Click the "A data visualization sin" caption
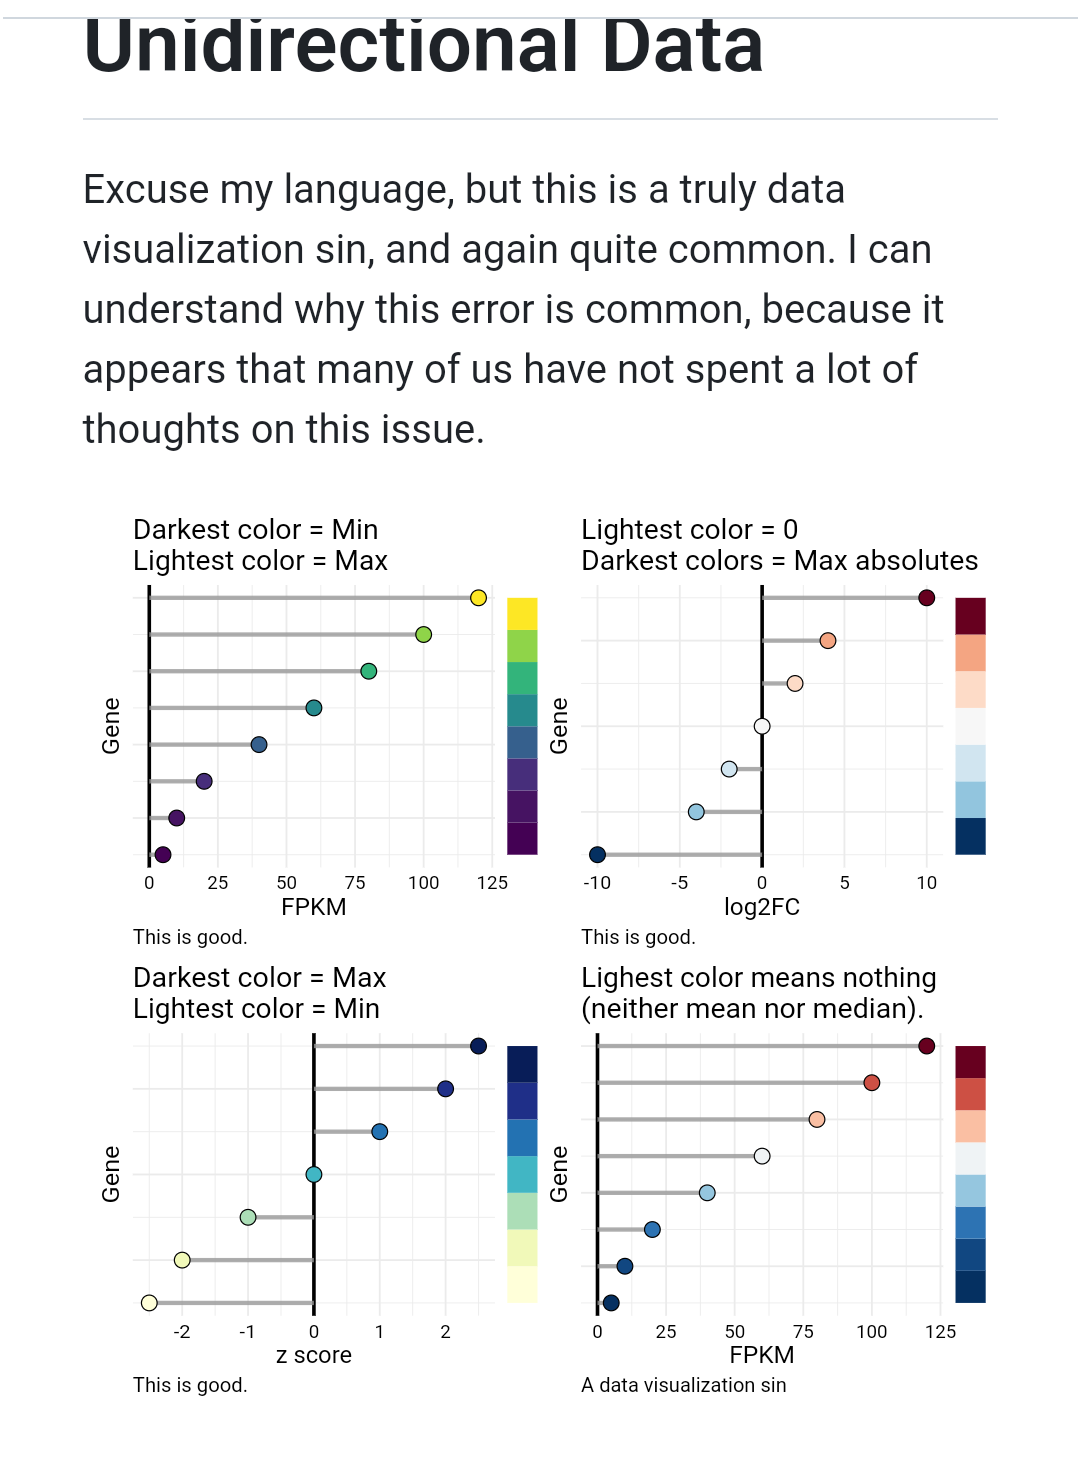This screenshot has width=1080, height=1463. (x=684, y=1385)
